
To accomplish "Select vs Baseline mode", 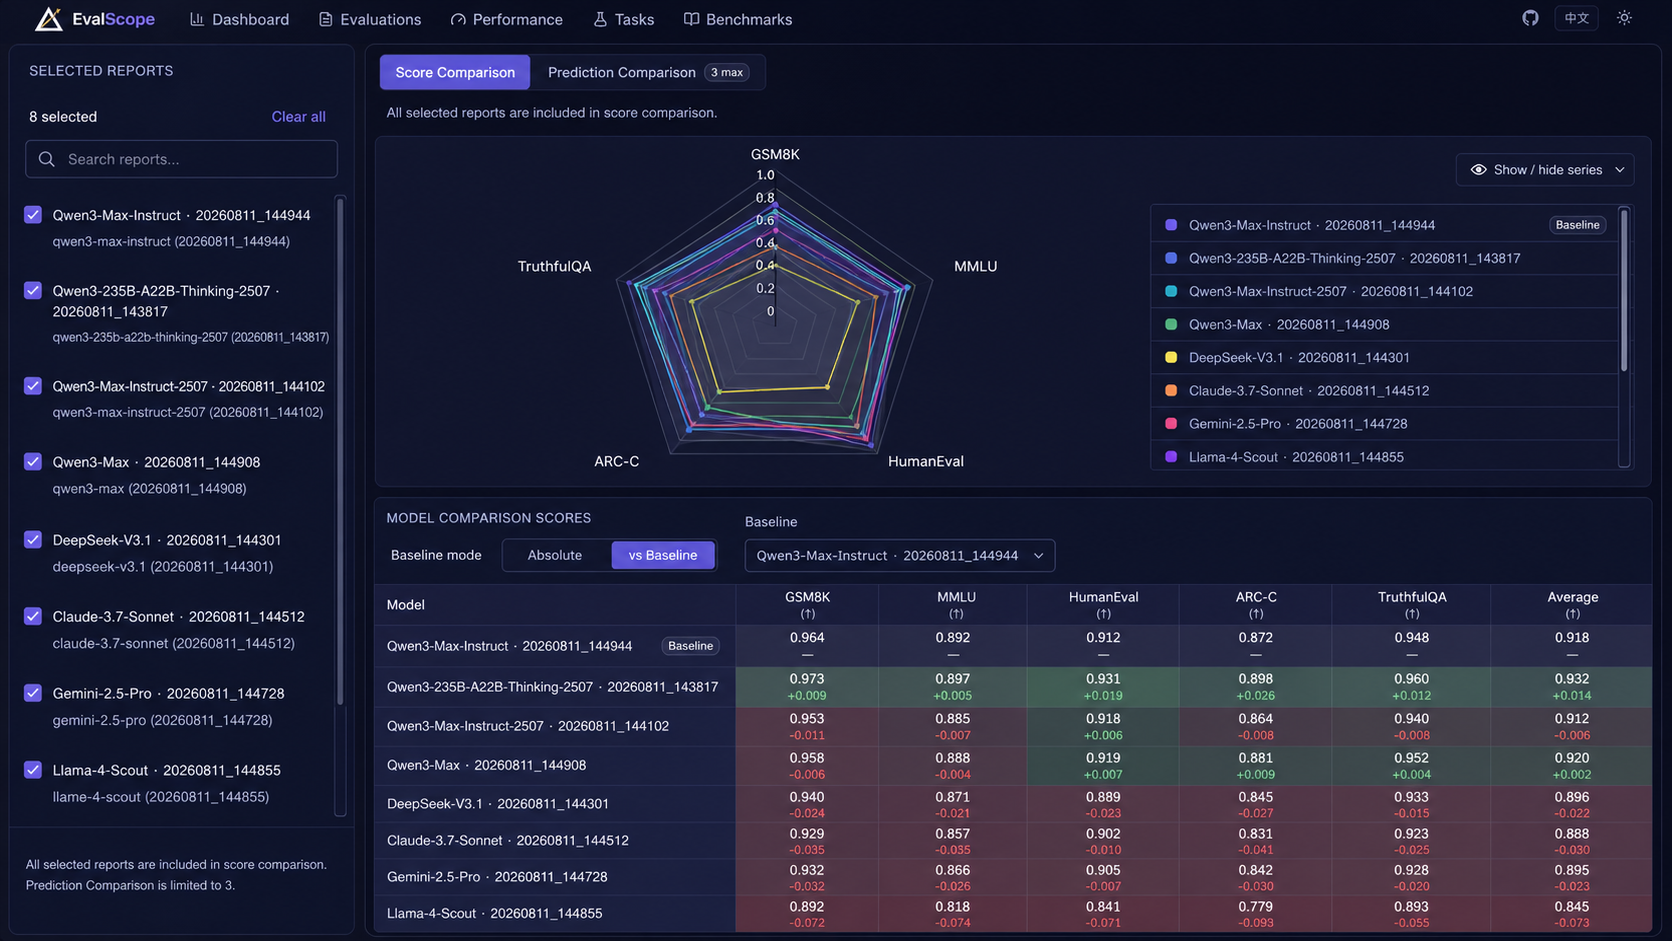I will pos(663,555).
